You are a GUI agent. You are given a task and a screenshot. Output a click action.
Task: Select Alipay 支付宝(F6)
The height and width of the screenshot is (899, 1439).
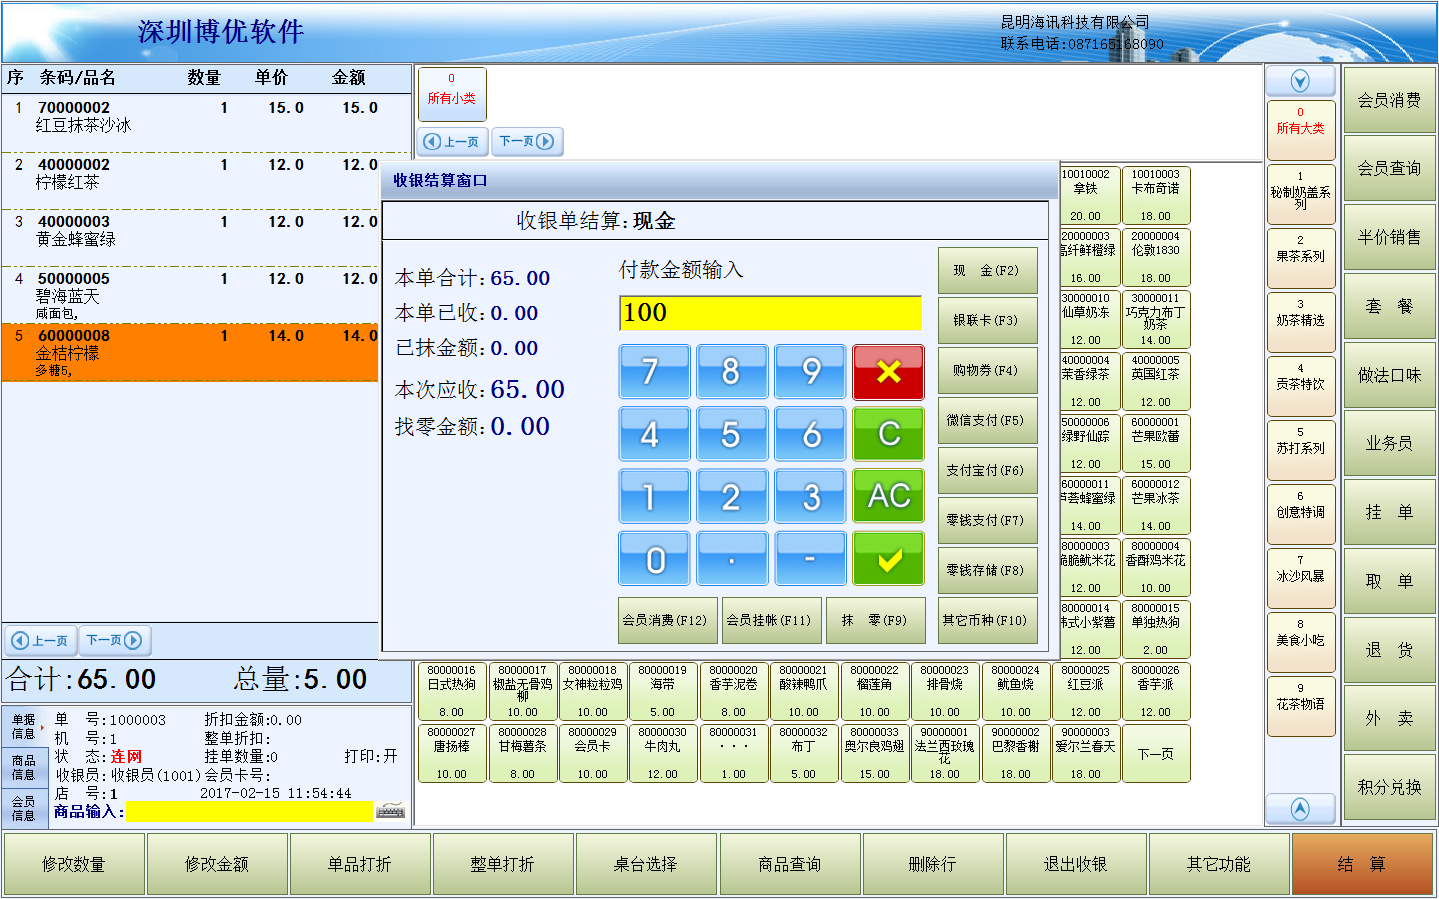[x=987, y=470]
